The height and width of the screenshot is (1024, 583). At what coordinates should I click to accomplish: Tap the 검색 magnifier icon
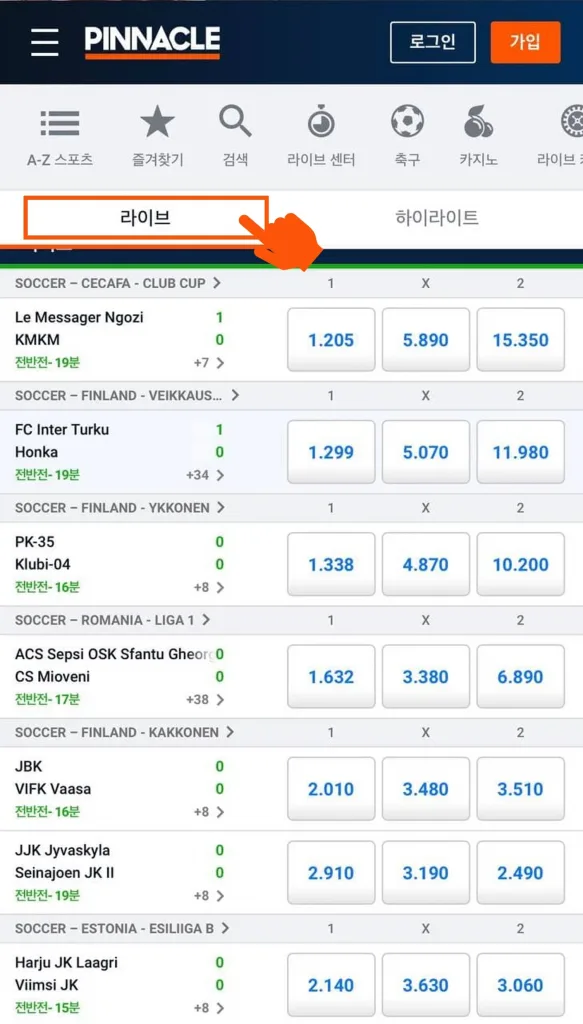click(x=235, y=121)
